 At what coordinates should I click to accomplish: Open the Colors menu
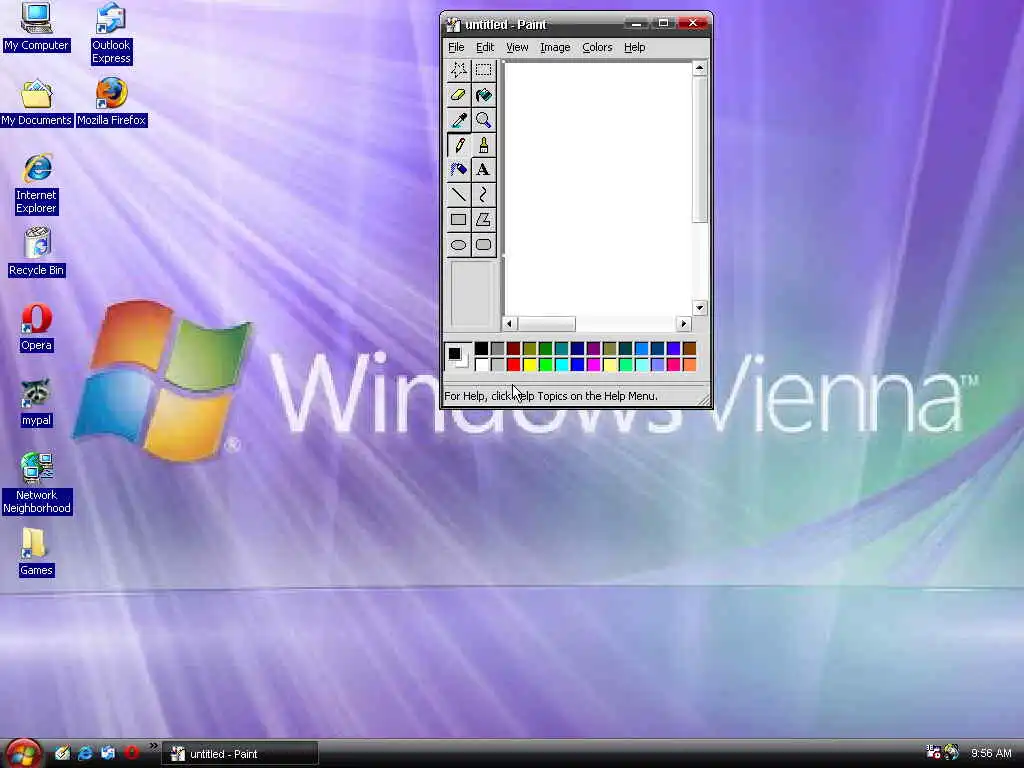(597, 47)
